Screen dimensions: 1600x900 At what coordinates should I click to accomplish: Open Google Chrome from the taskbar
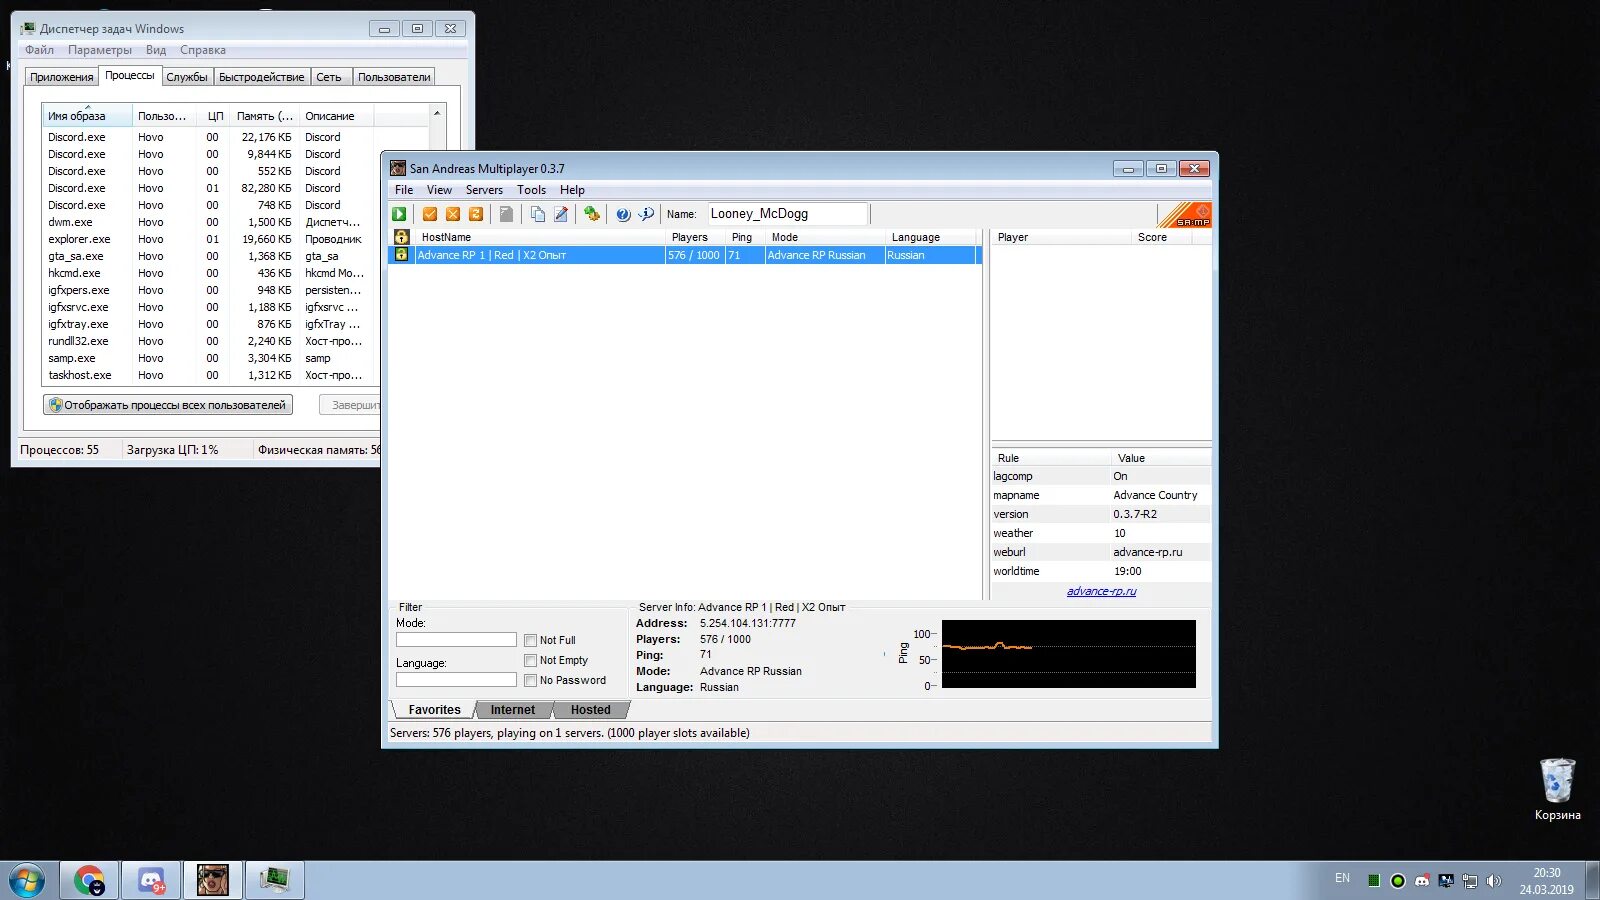(89, 881)
